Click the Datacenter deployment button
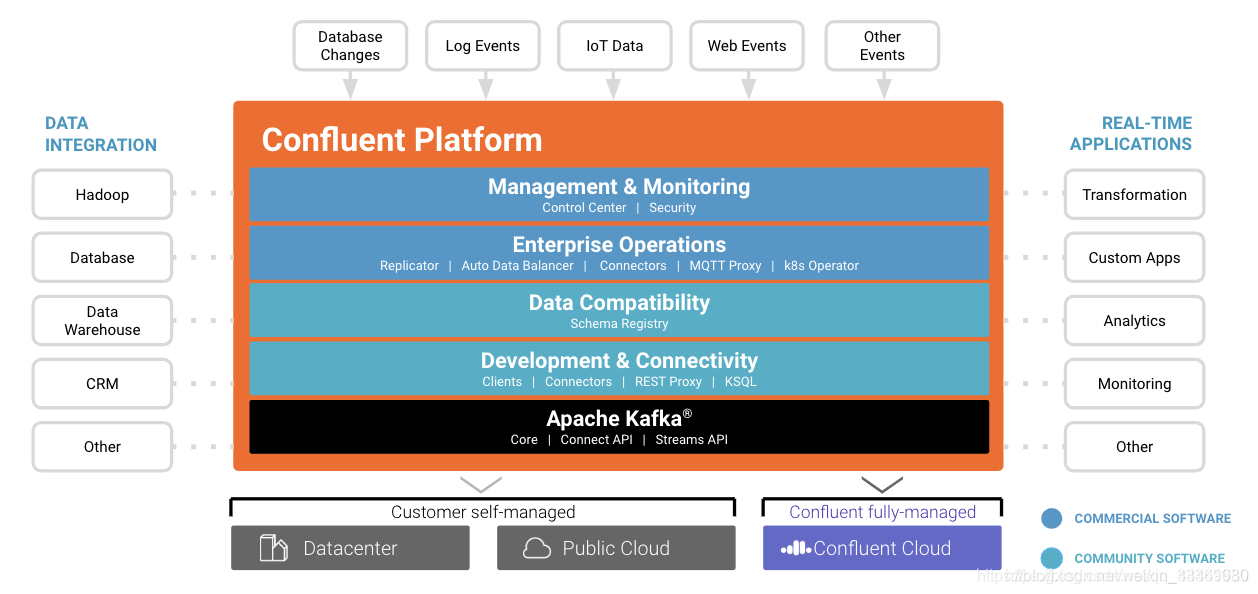Viewport: 1258px width, 594px height. click(350, 548)
